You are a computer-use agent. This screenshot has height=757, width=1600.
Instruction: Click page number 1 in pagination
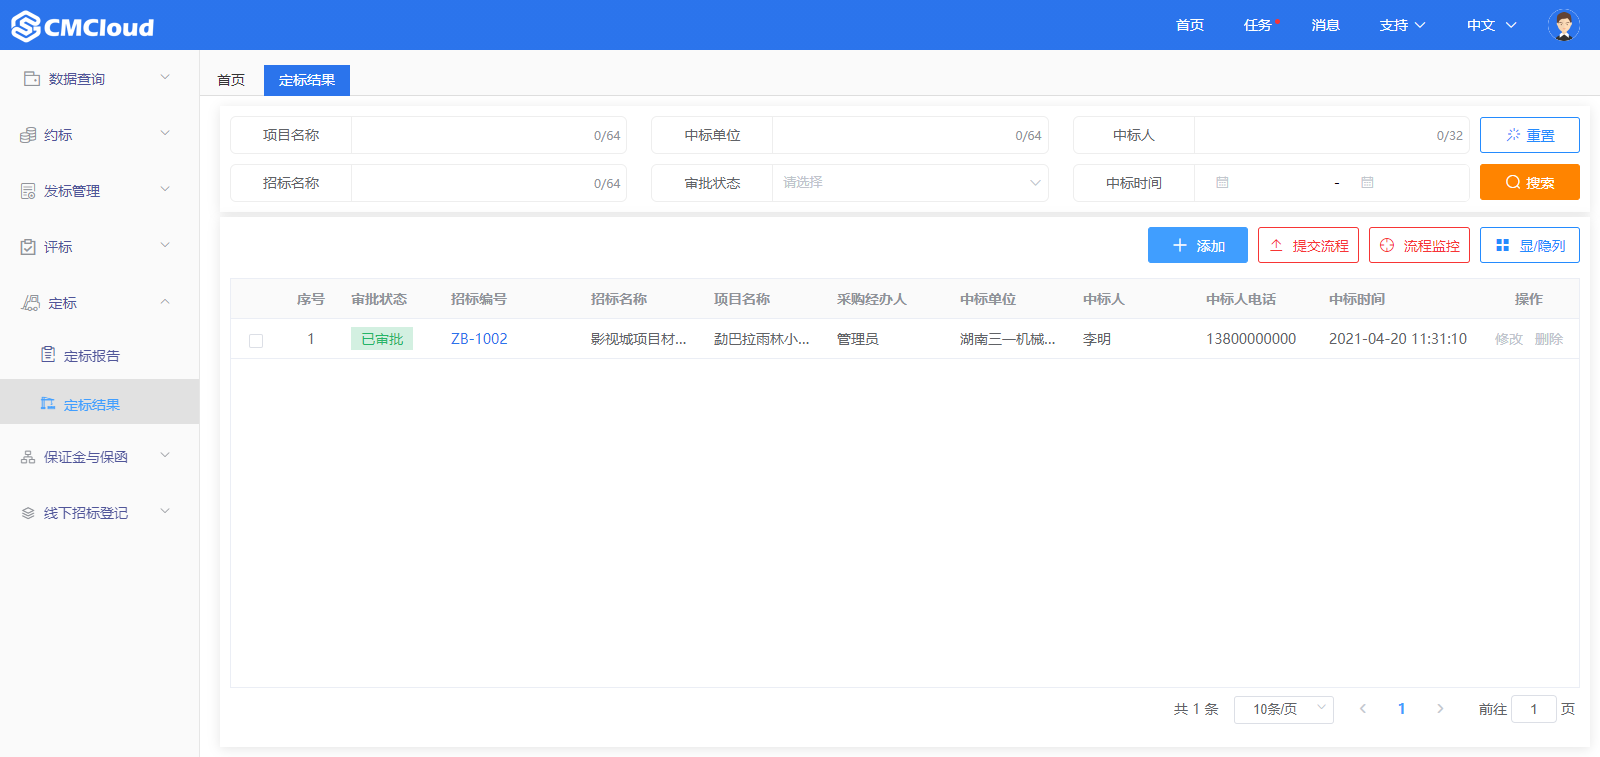pyautogui.click(x=1401, y=709)
